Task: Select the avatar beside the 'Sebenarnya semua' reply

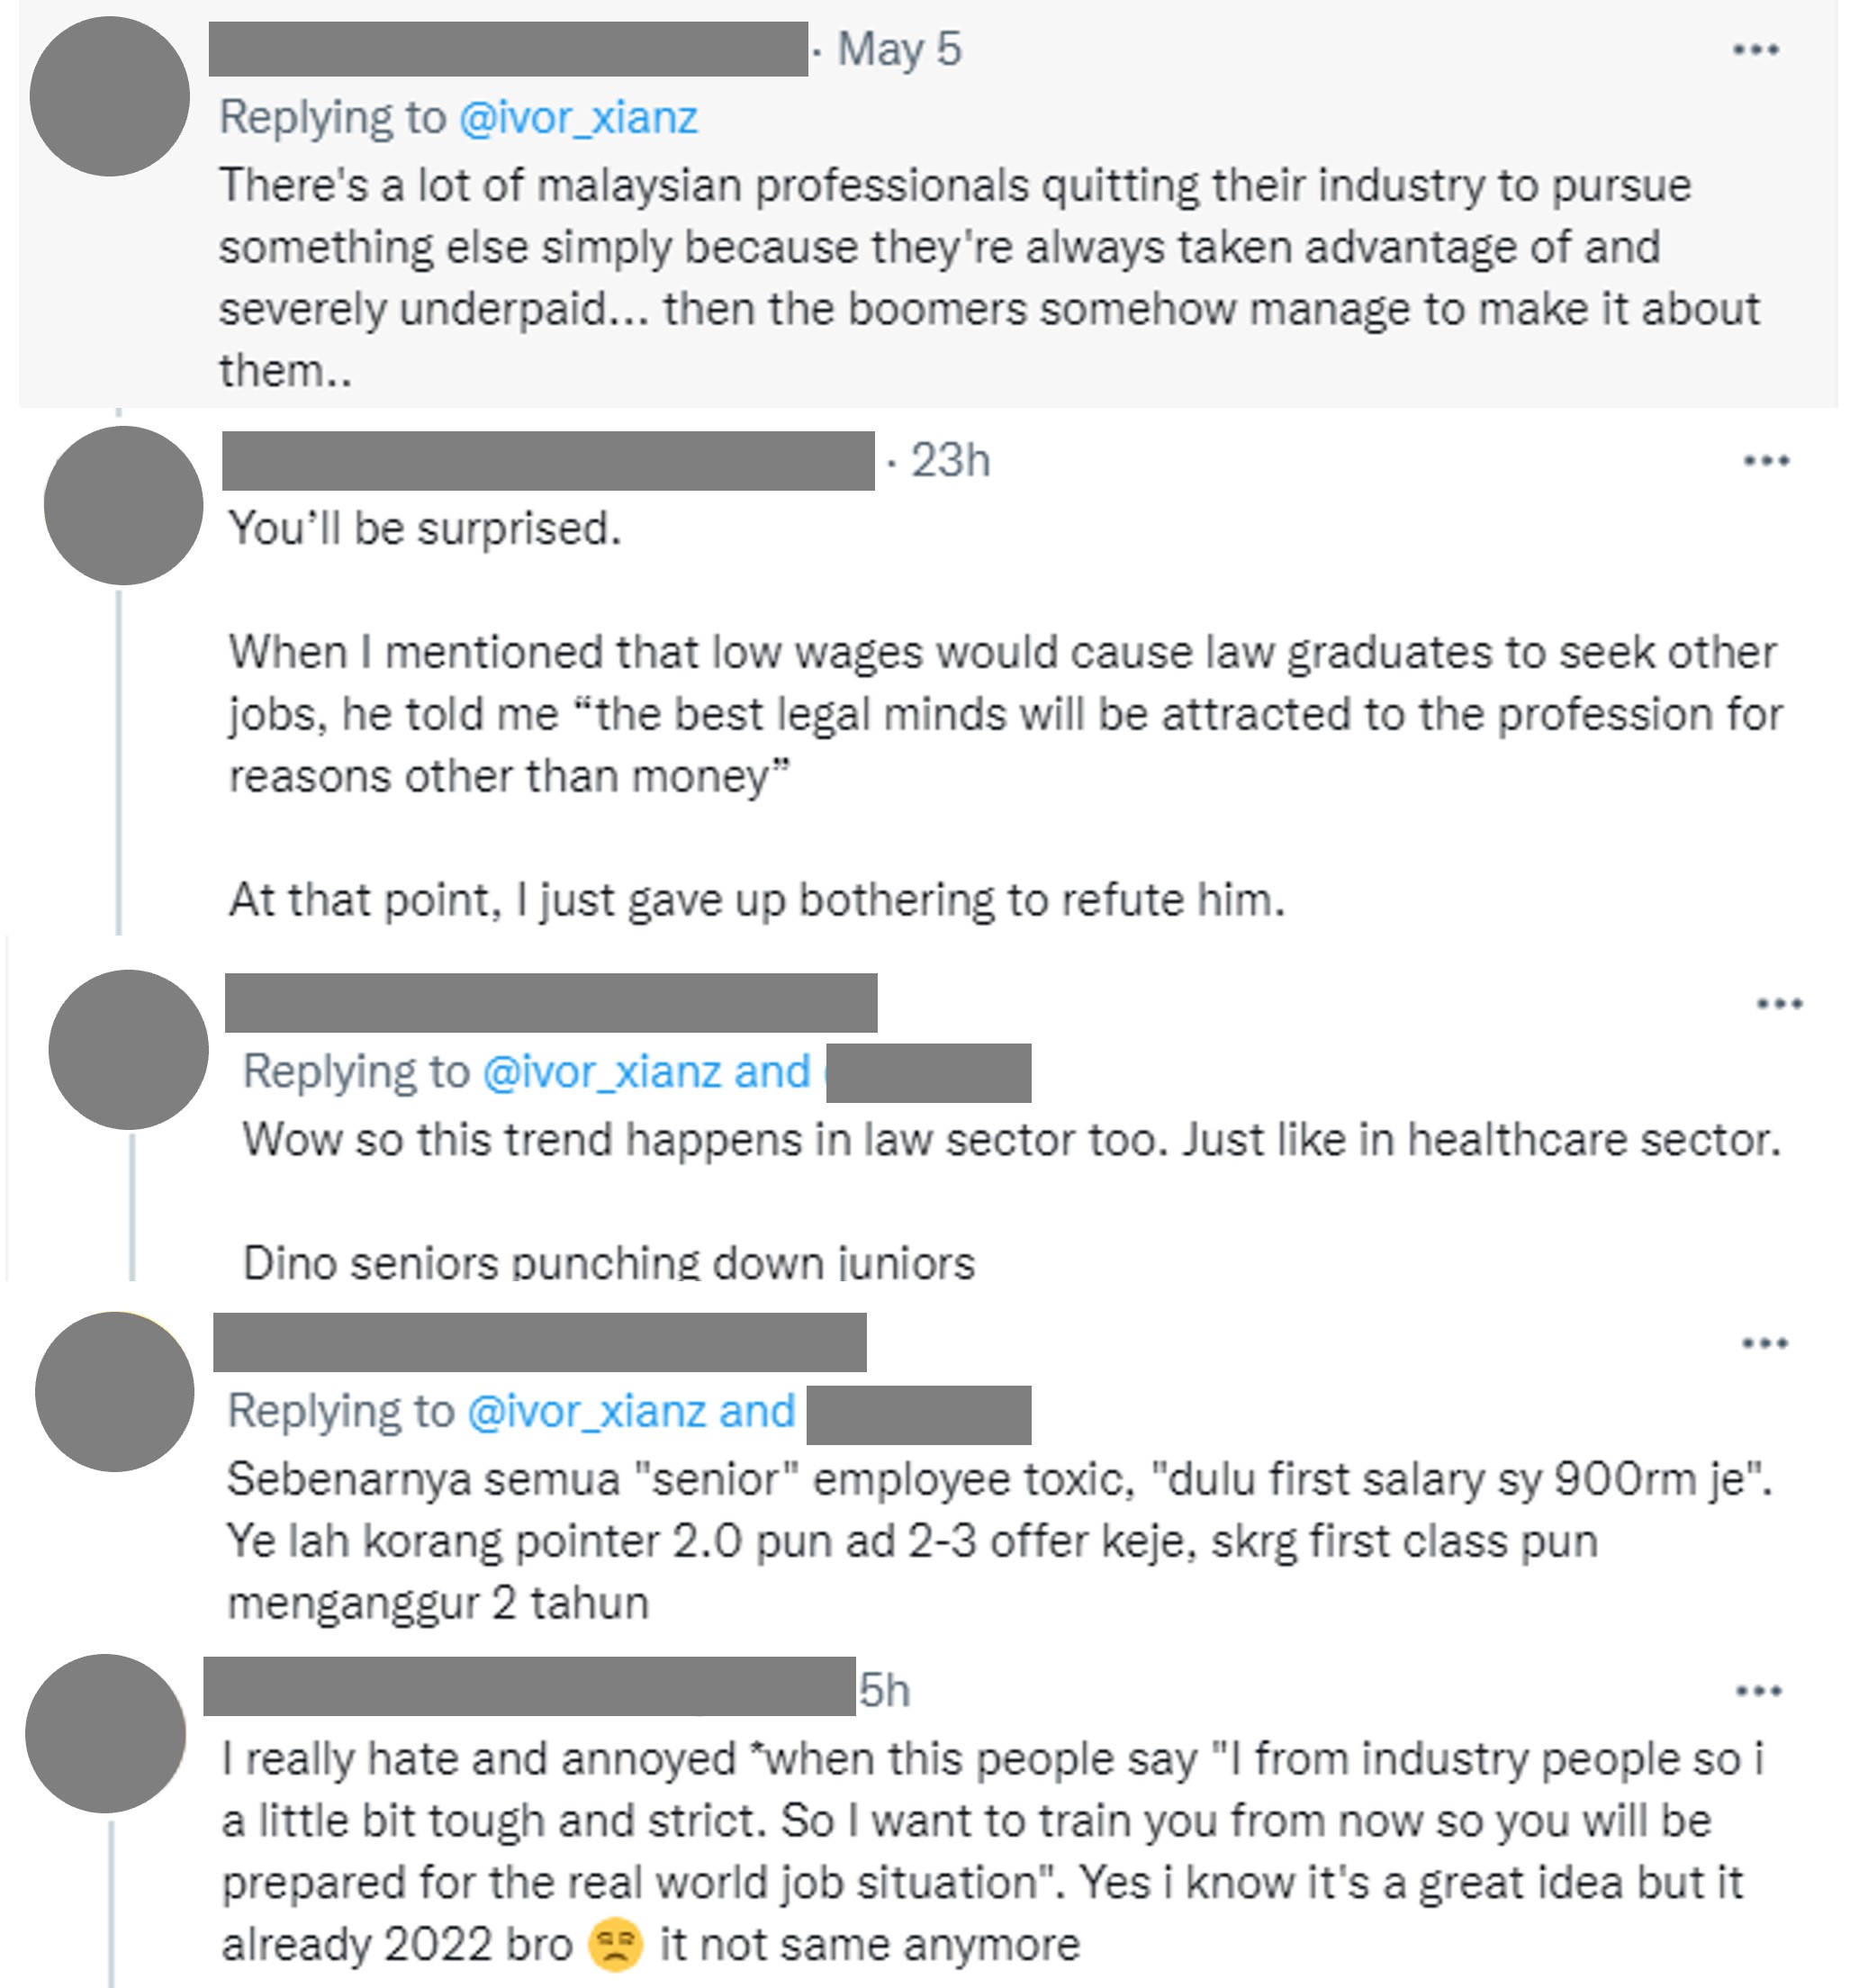Action: (x=114, y=1392)
